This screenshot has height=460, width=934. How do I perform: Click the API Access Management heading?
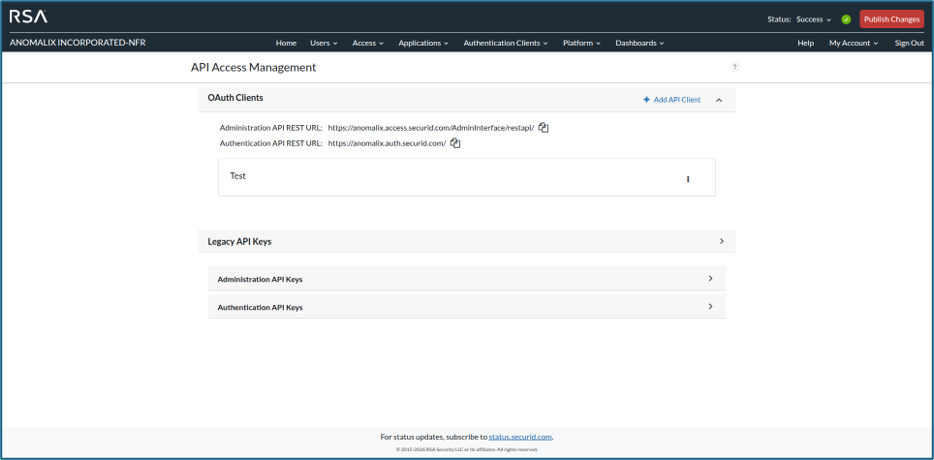click(253, 67)
